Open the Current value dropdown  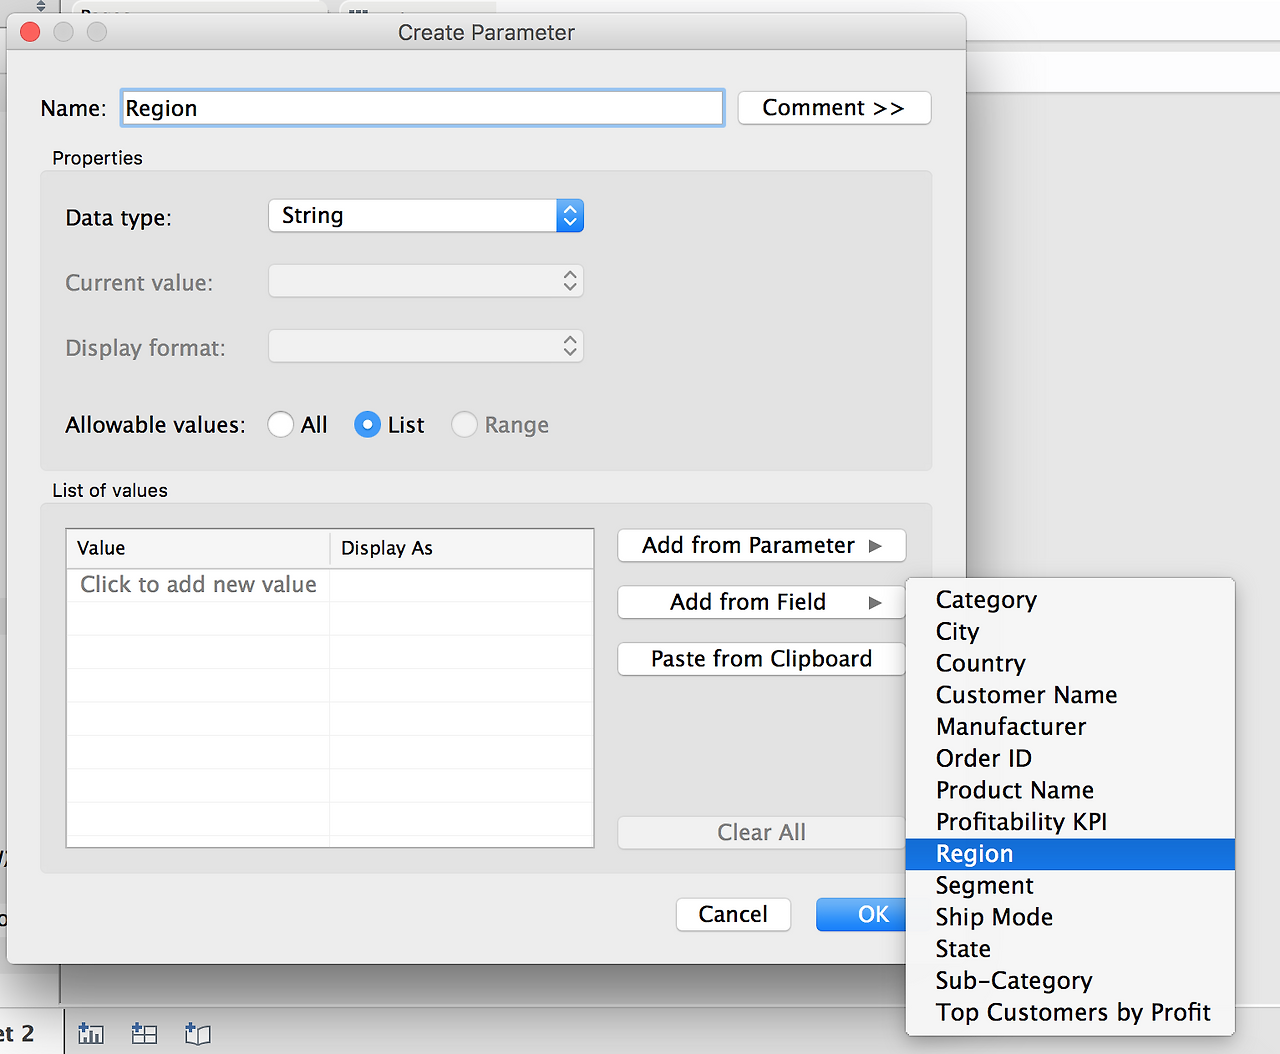[x=426, y=281]
